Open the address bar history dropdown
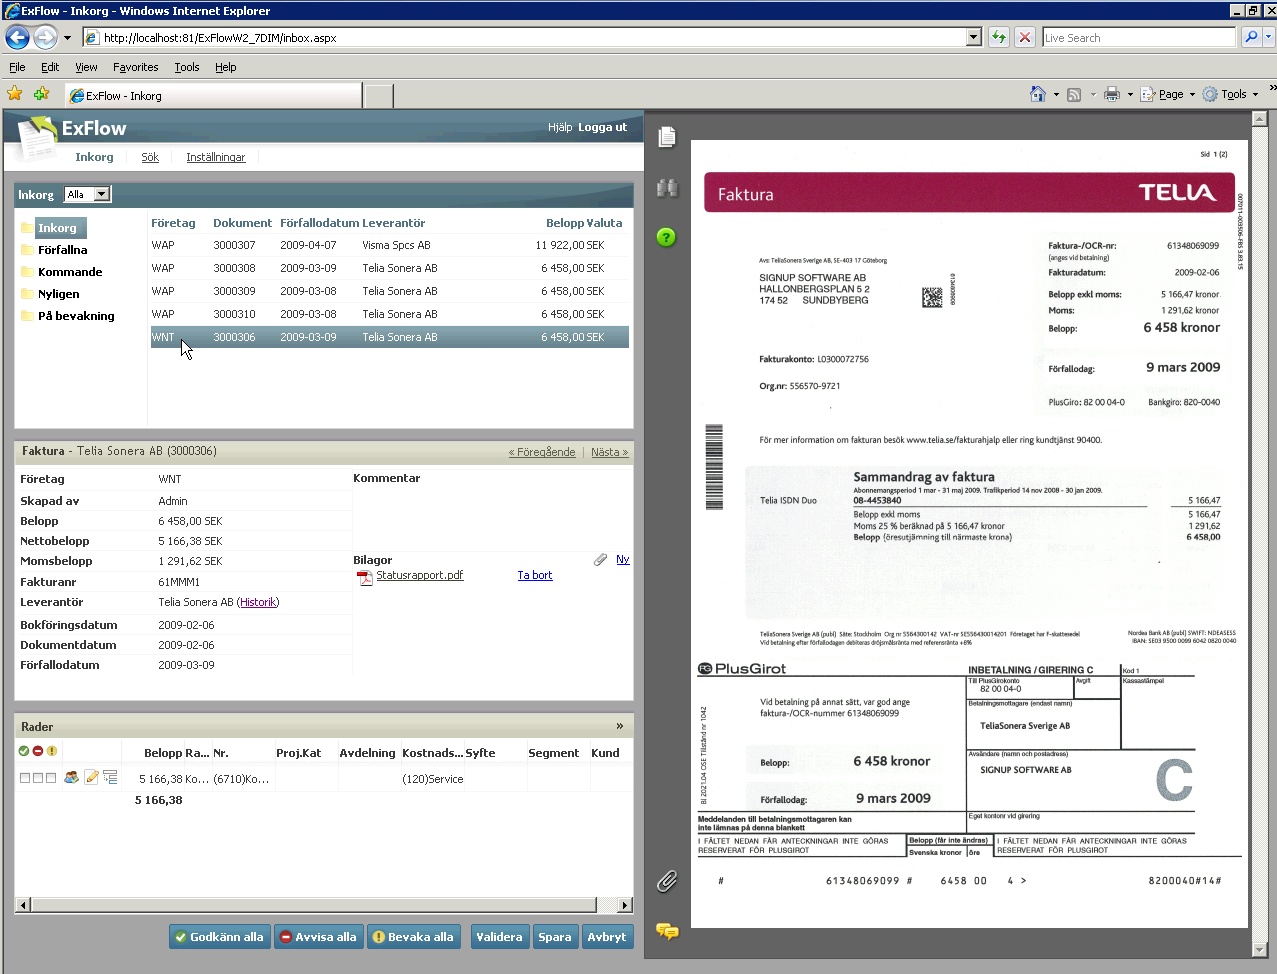Viewport: 1277px width, 974px height. coord(974,37)
